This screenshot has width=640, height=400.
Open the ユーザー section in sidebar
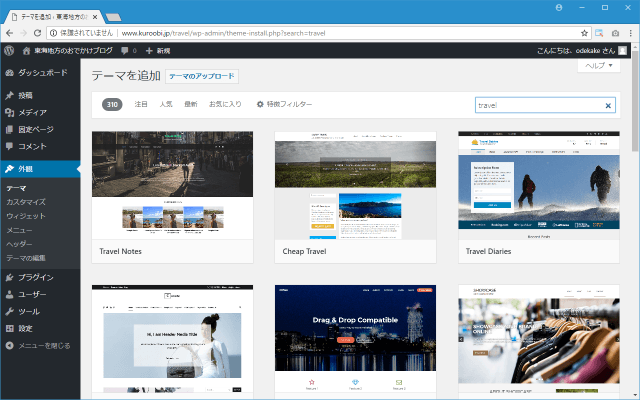[33, 294]
